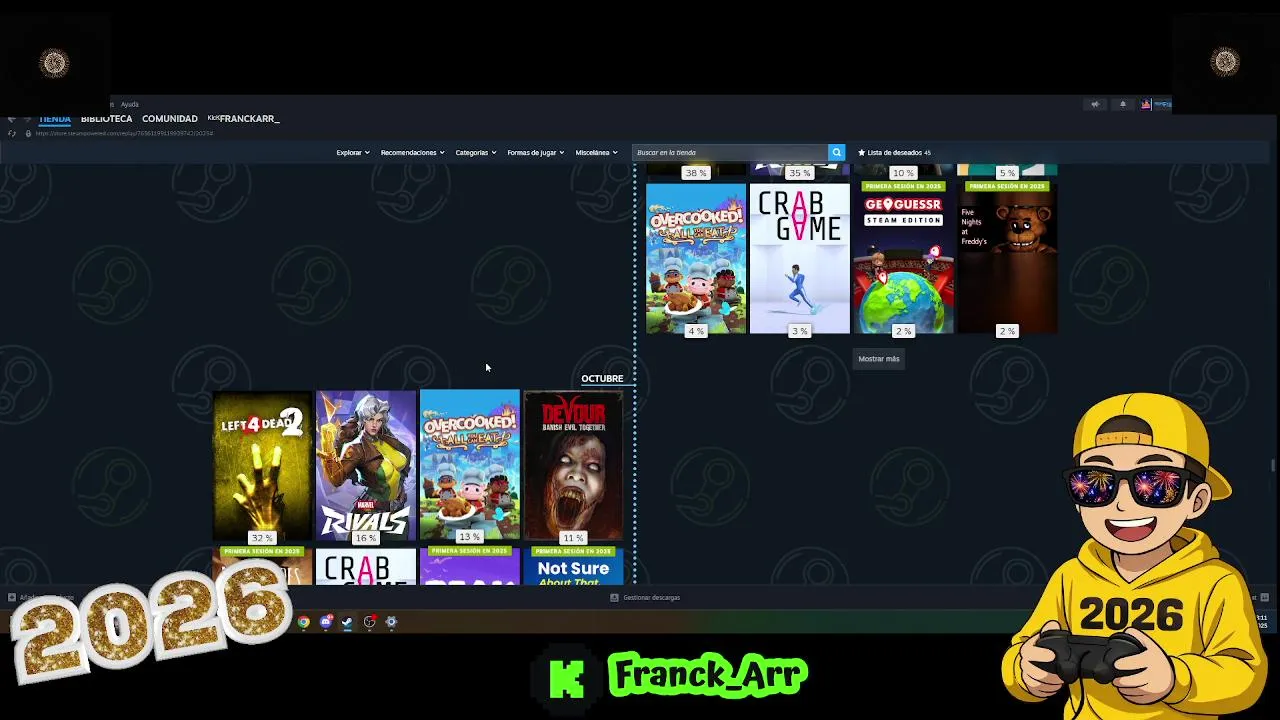Open taskbar app with red badge
The height and width of the screenshot is (720, 1280).
[x=369, y=622]
